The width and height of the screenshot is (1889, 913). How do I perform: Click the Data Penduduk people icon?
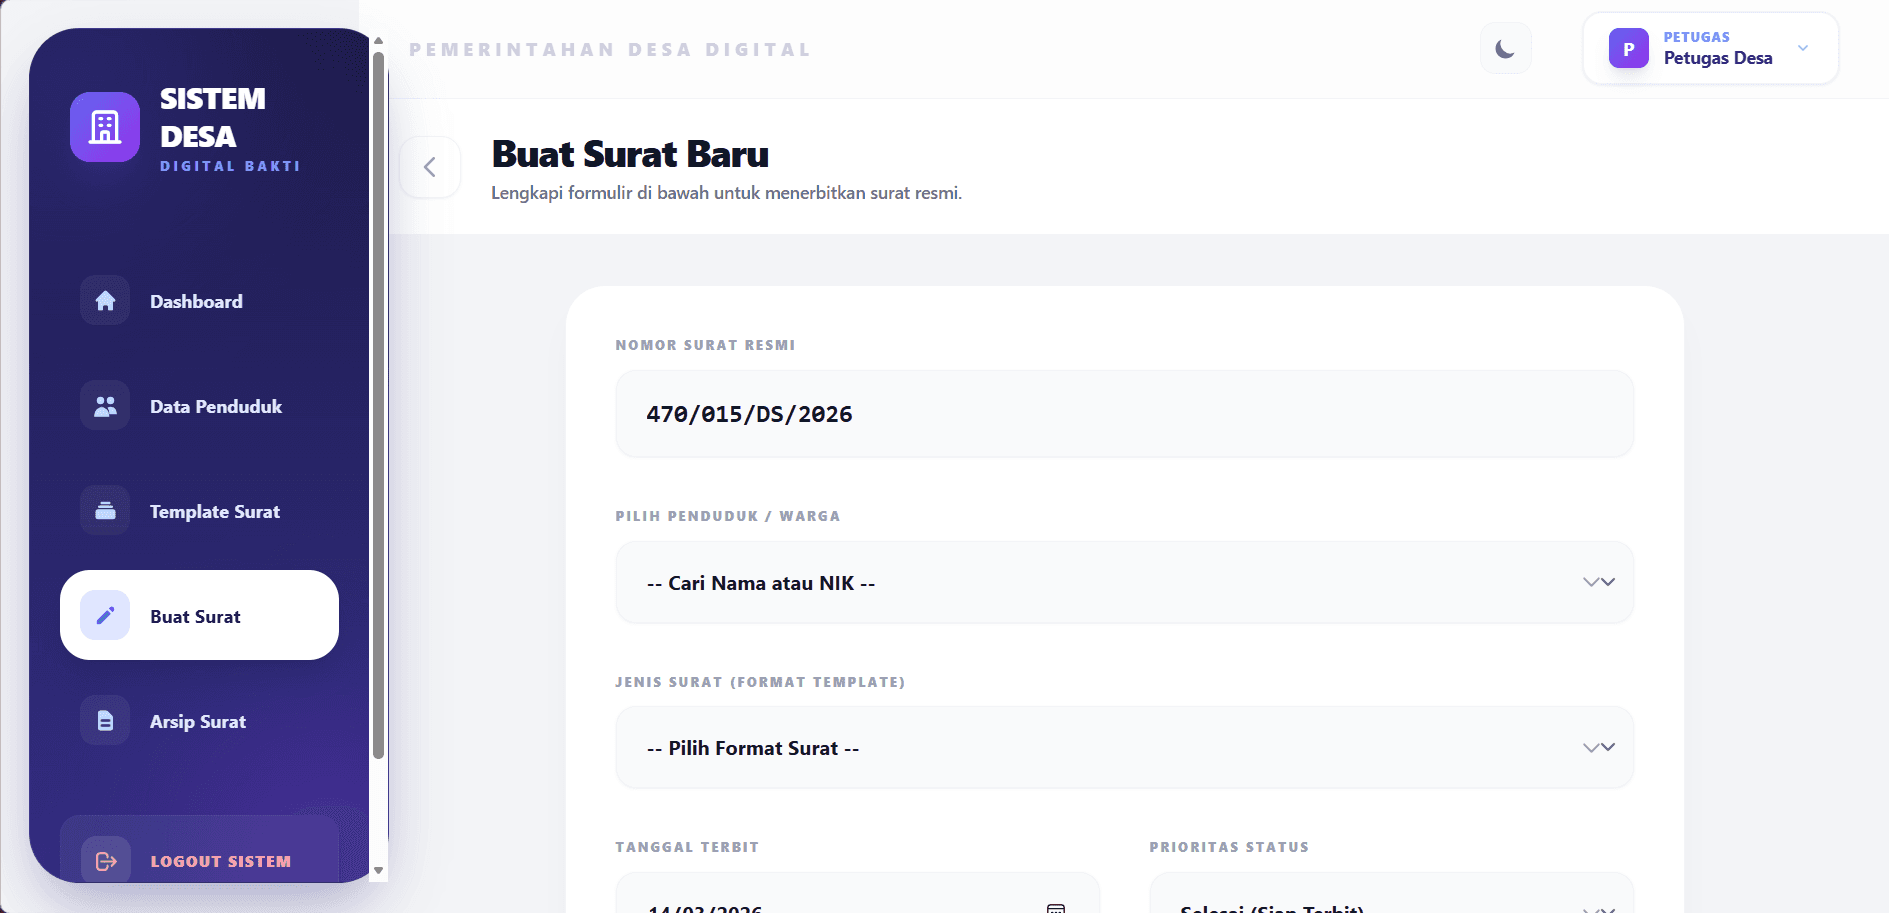coord(105,406)
